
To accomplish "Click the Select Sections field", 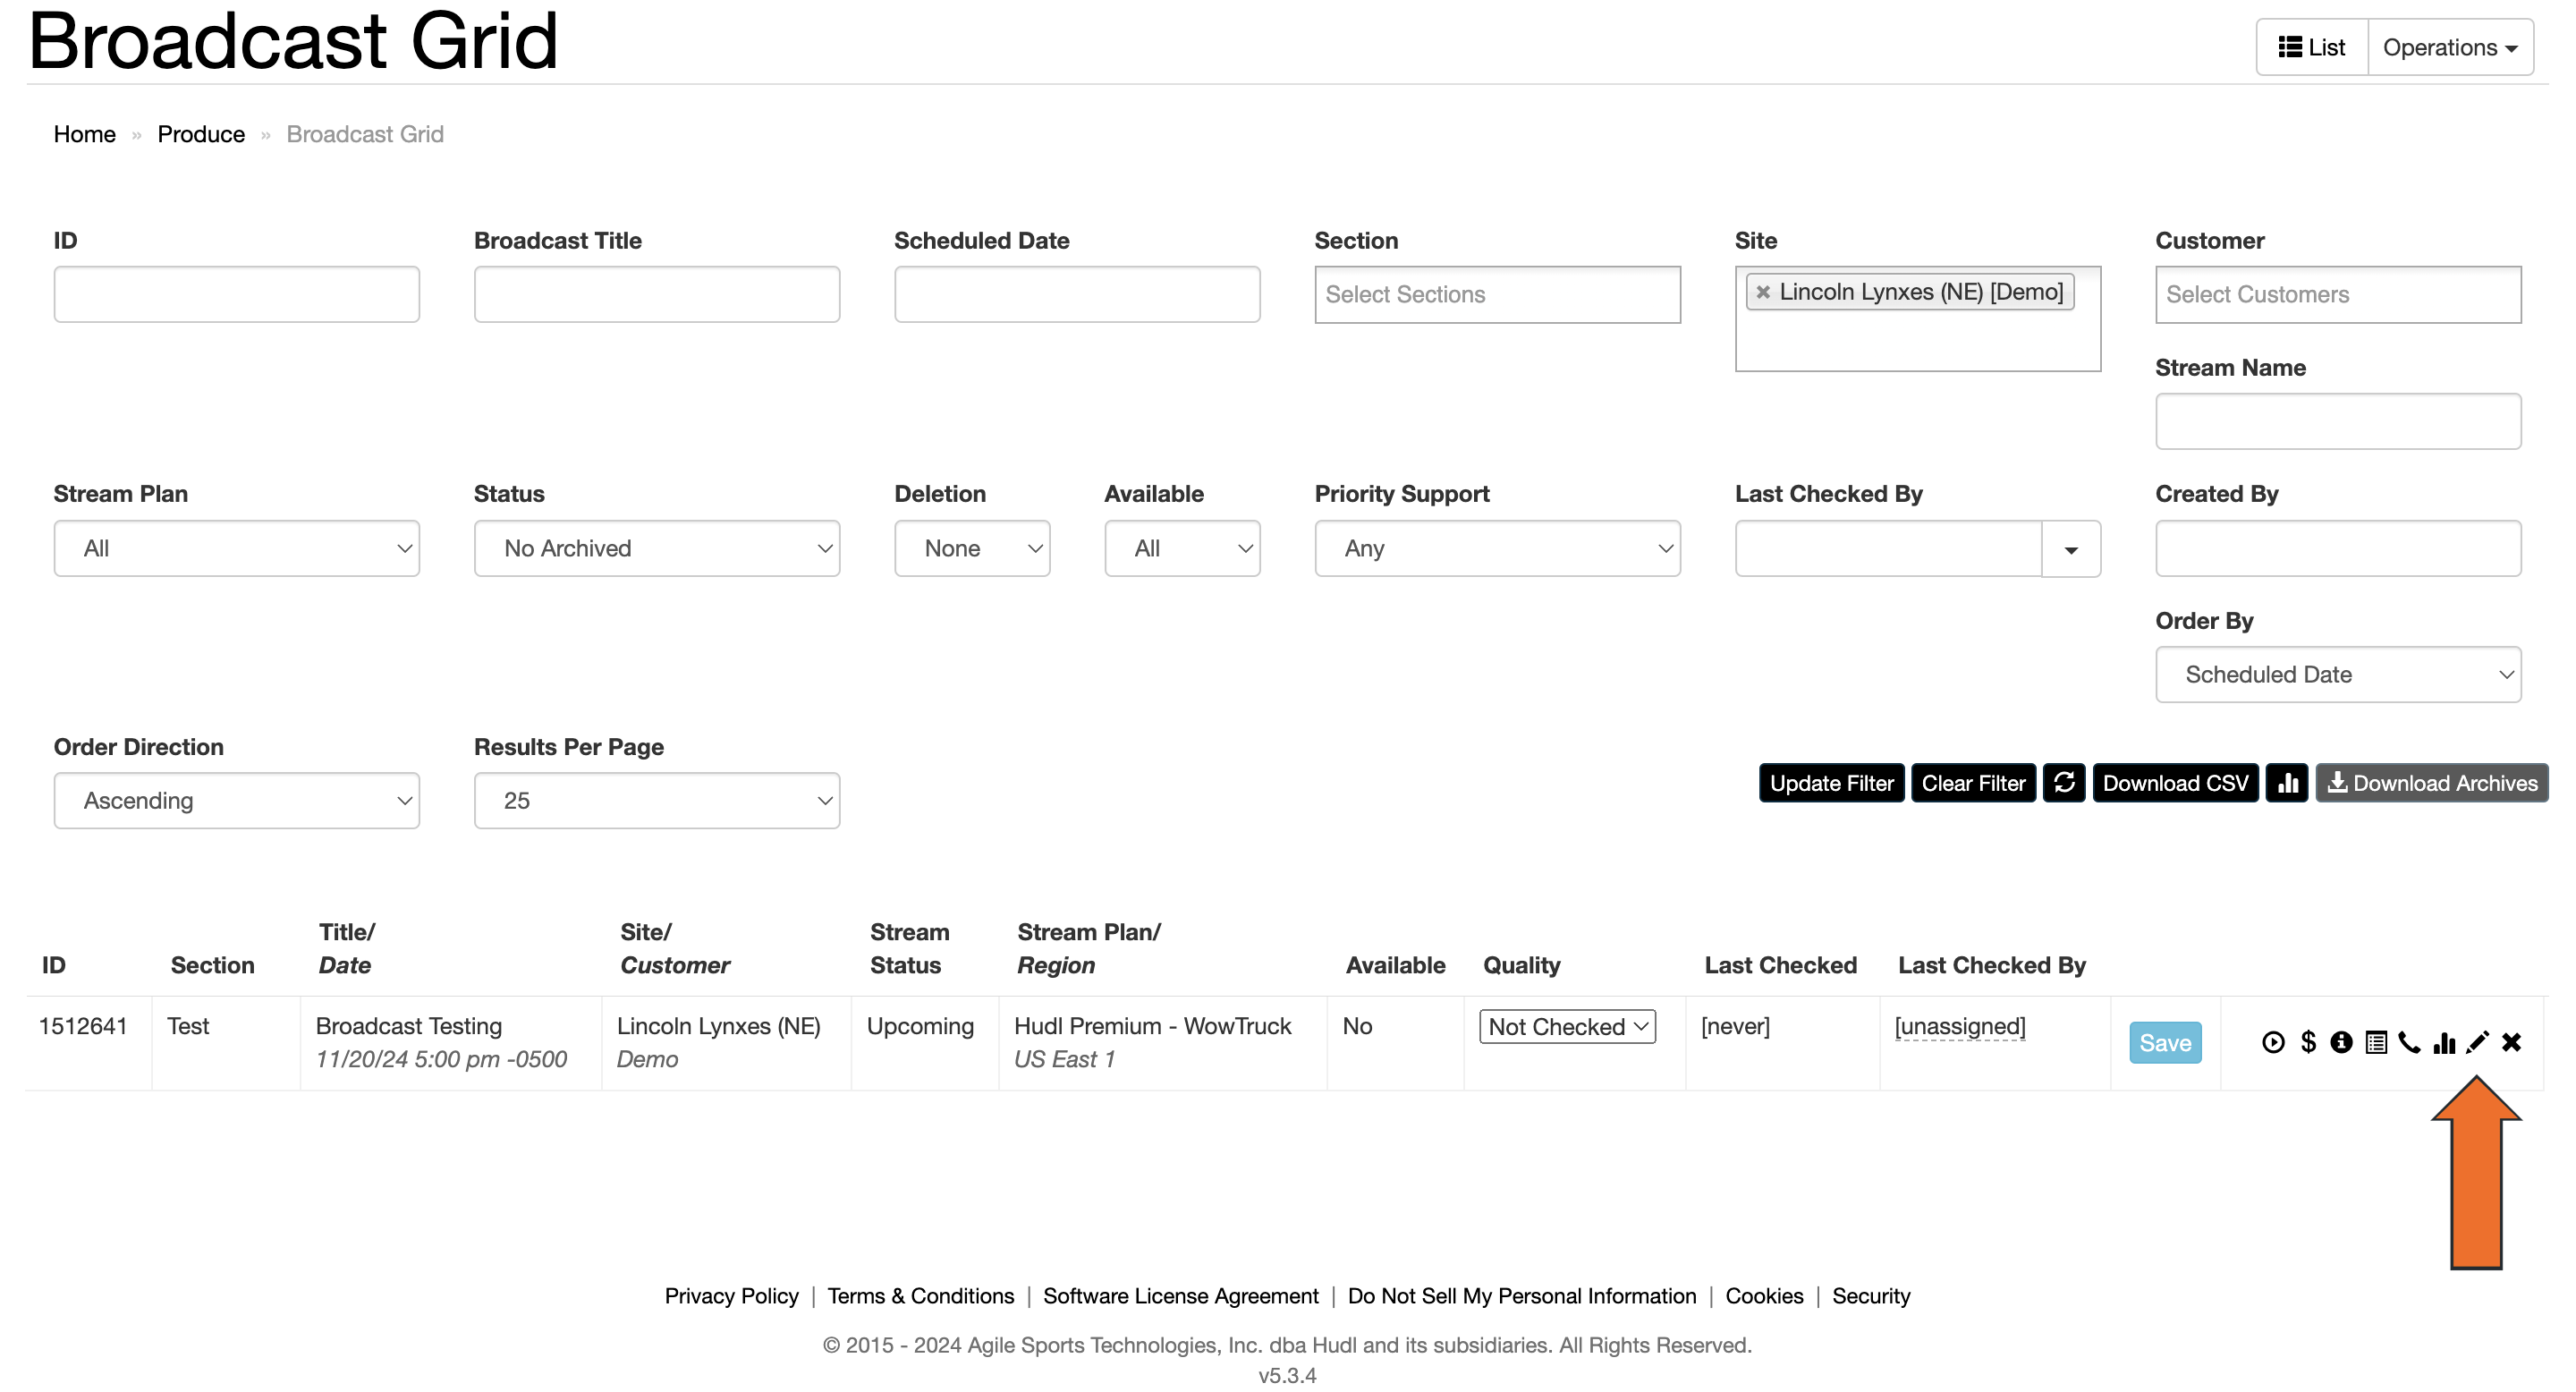I will coord(1497,294).
